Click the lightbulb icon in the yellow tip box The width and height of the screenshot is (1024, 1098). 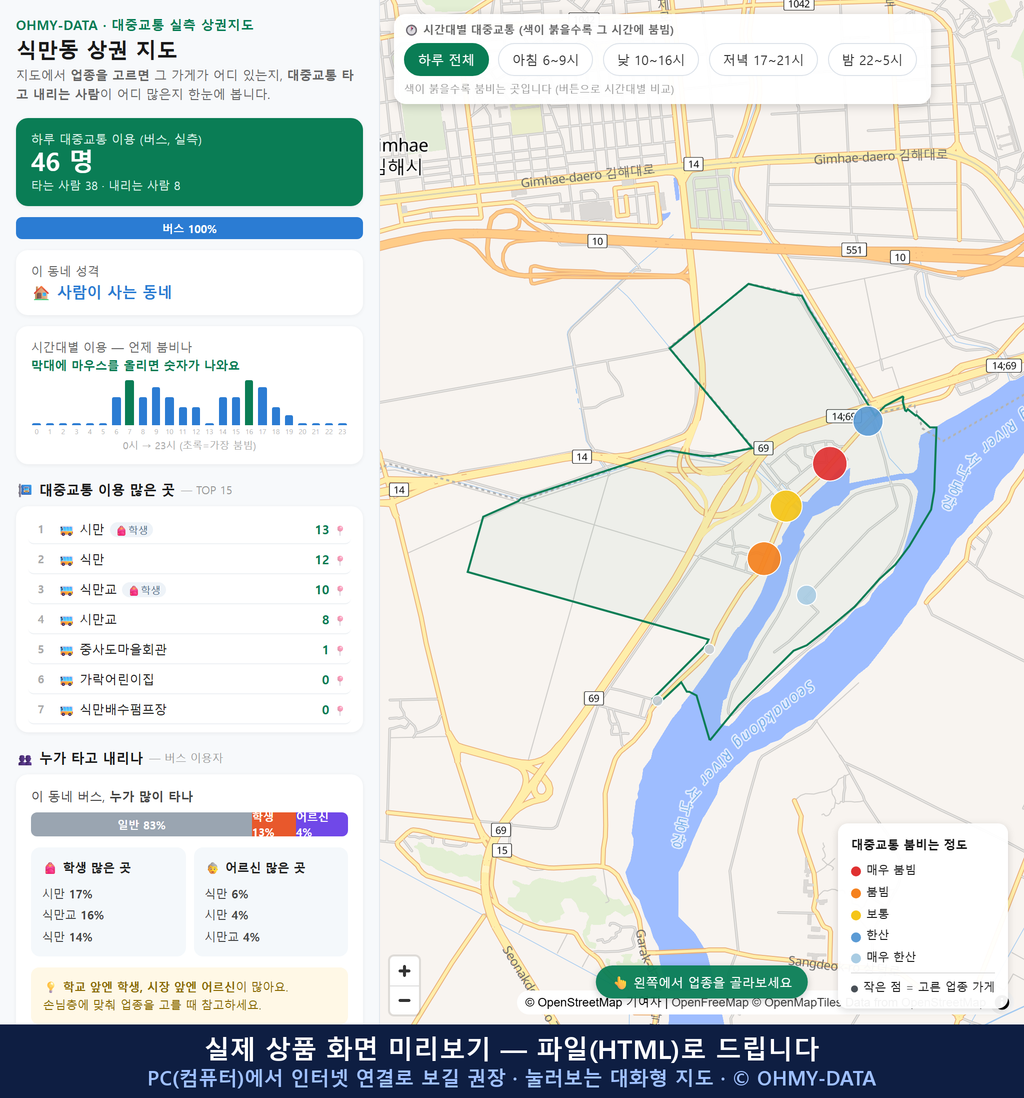point(50,987)
